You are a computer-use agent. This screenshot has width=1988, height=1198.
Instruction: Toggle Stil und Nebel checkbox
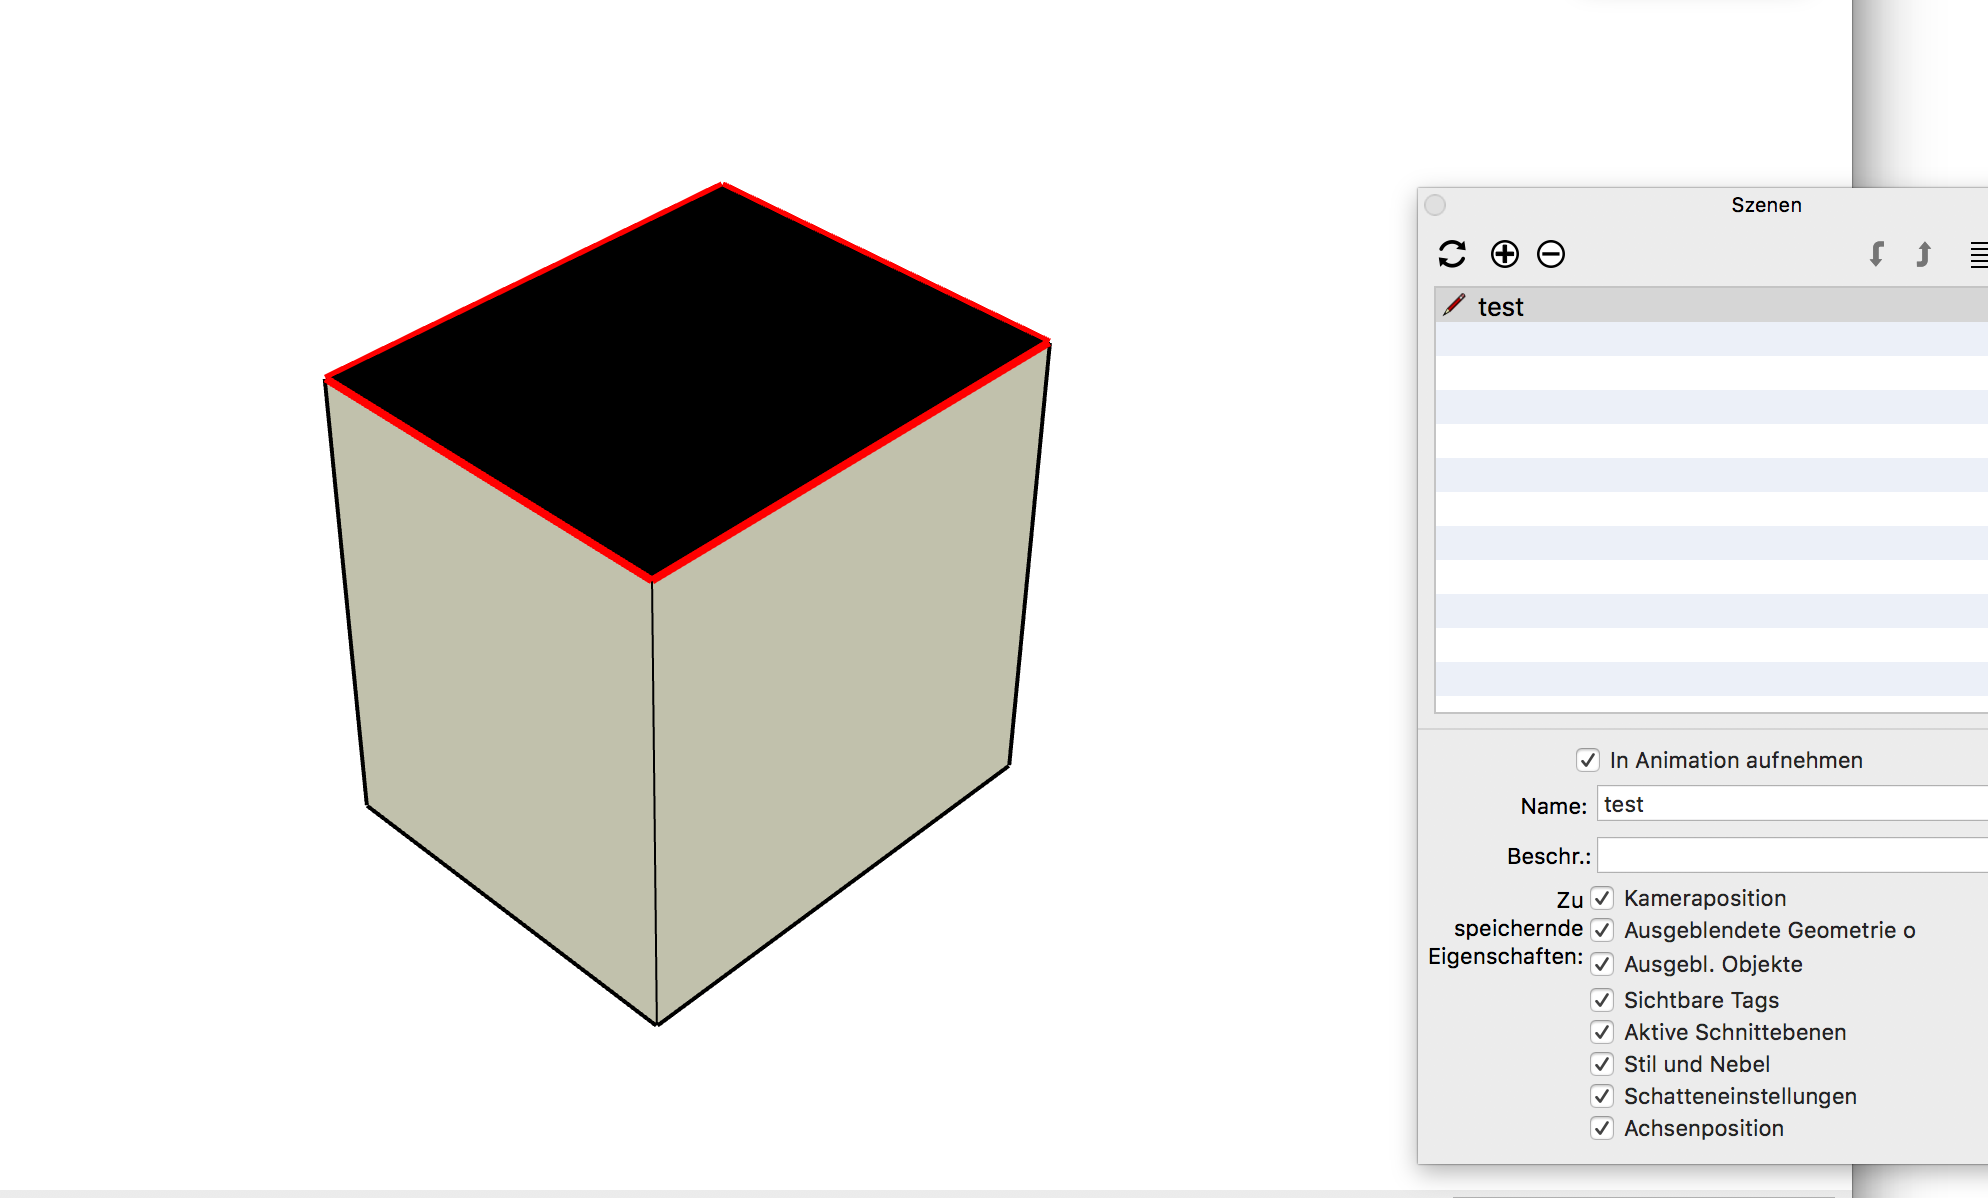pos(1602,1064)
